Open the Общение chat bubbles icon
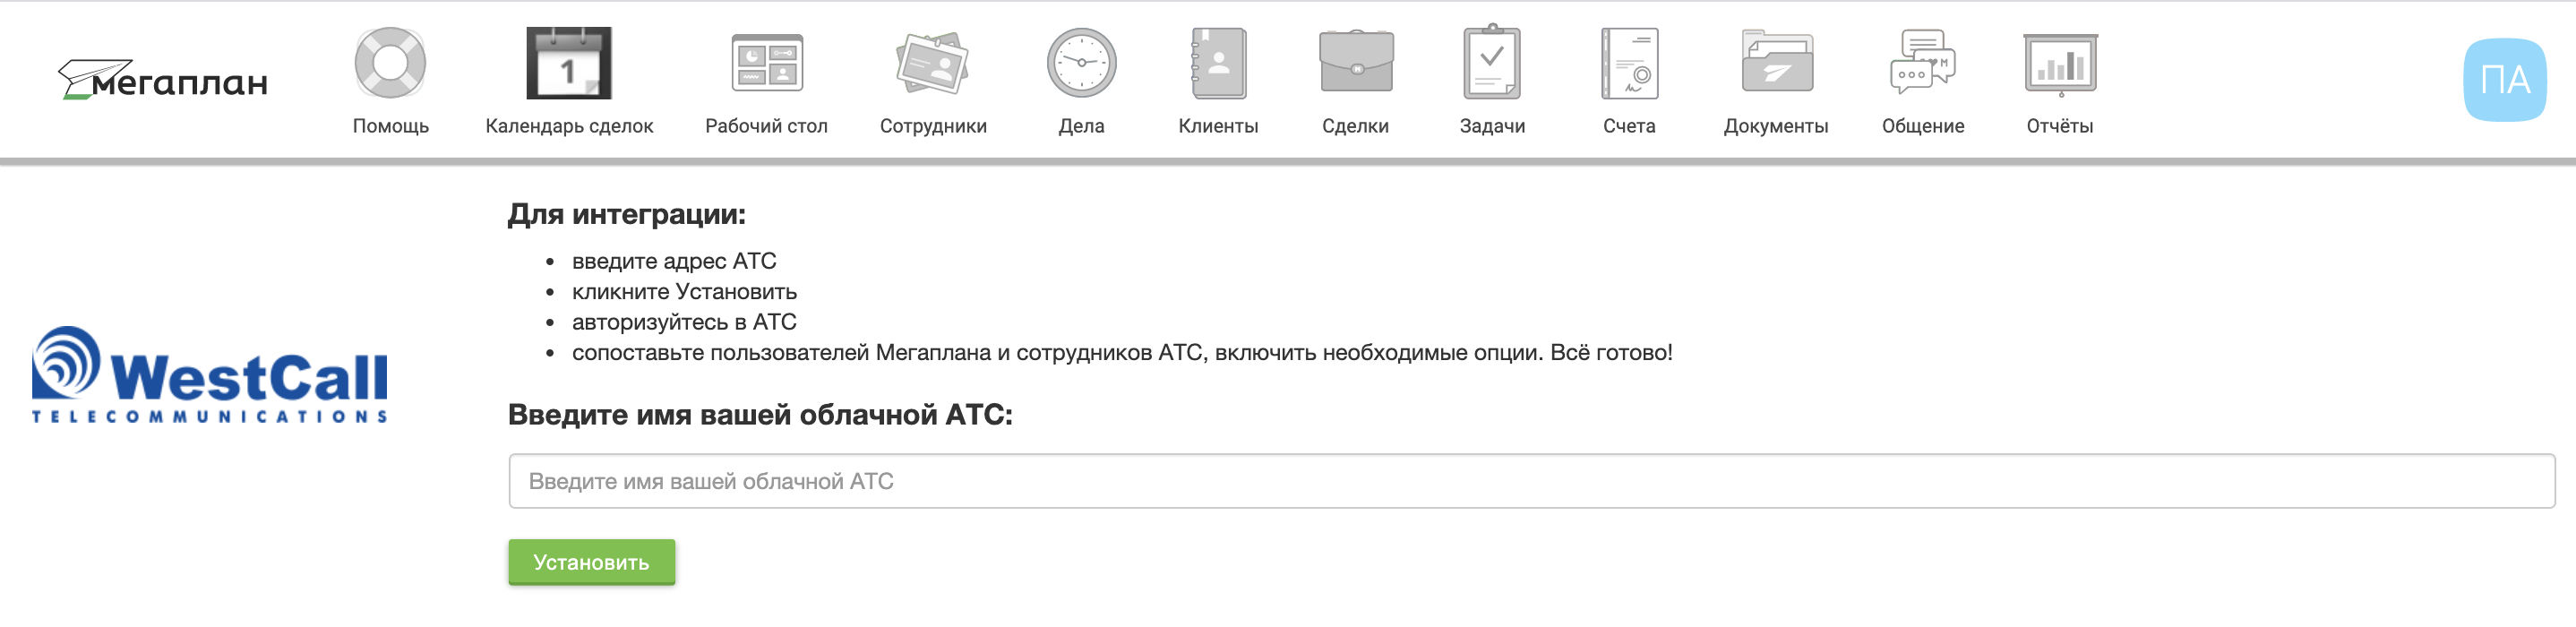The image size is (2576, 627). (1923, 62)
